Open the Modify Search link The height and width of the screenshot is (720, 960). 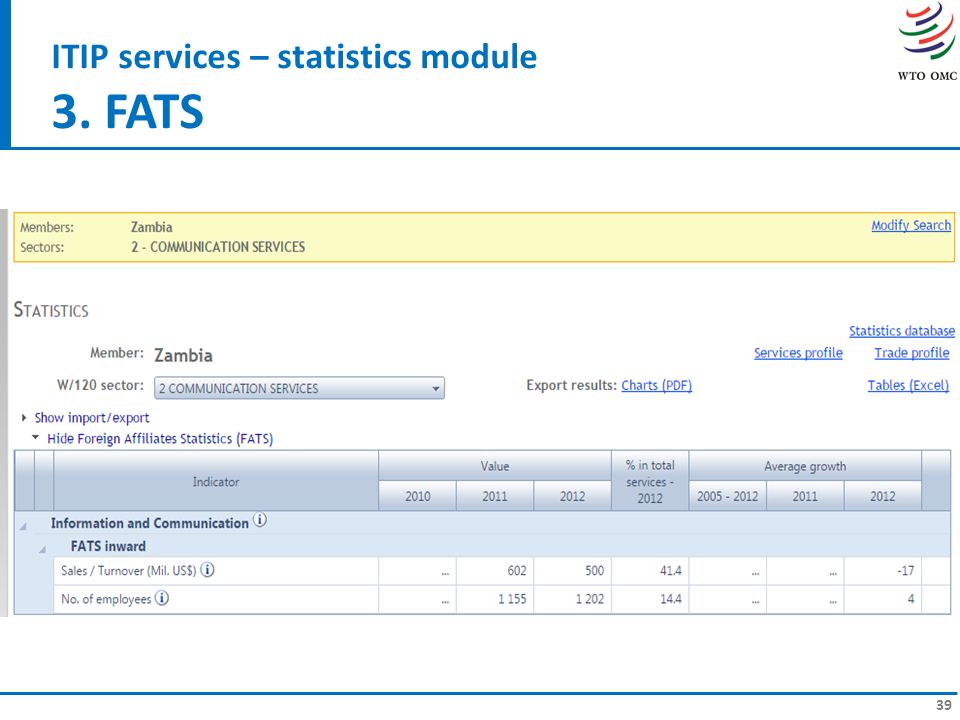pyautogui.click(x=911, y=225)
